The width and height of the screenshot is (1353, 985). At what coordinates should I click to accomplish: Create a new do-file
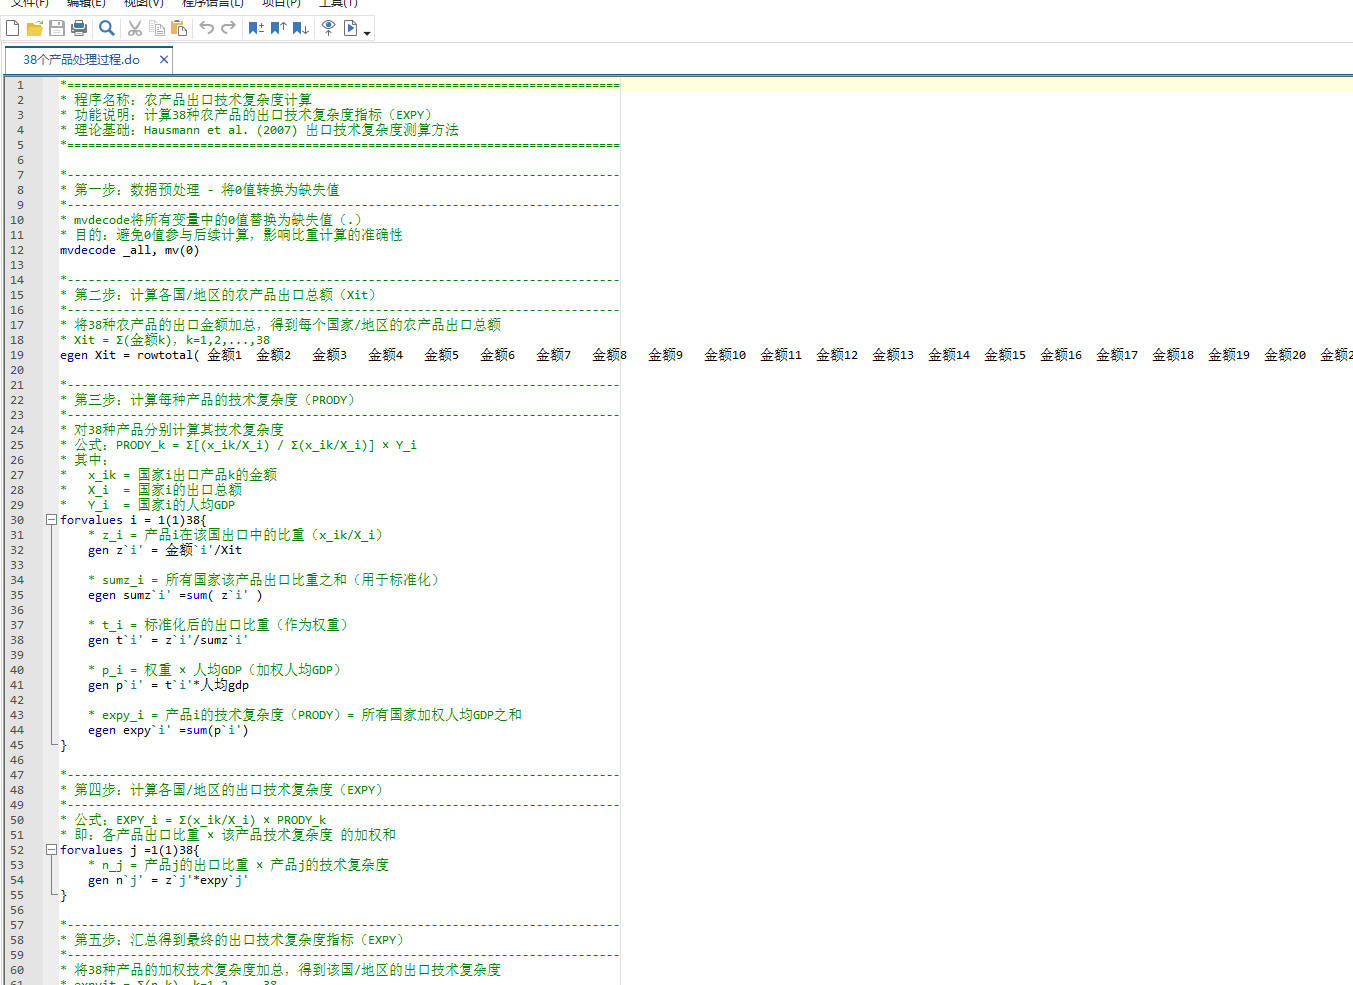(13, 28)
